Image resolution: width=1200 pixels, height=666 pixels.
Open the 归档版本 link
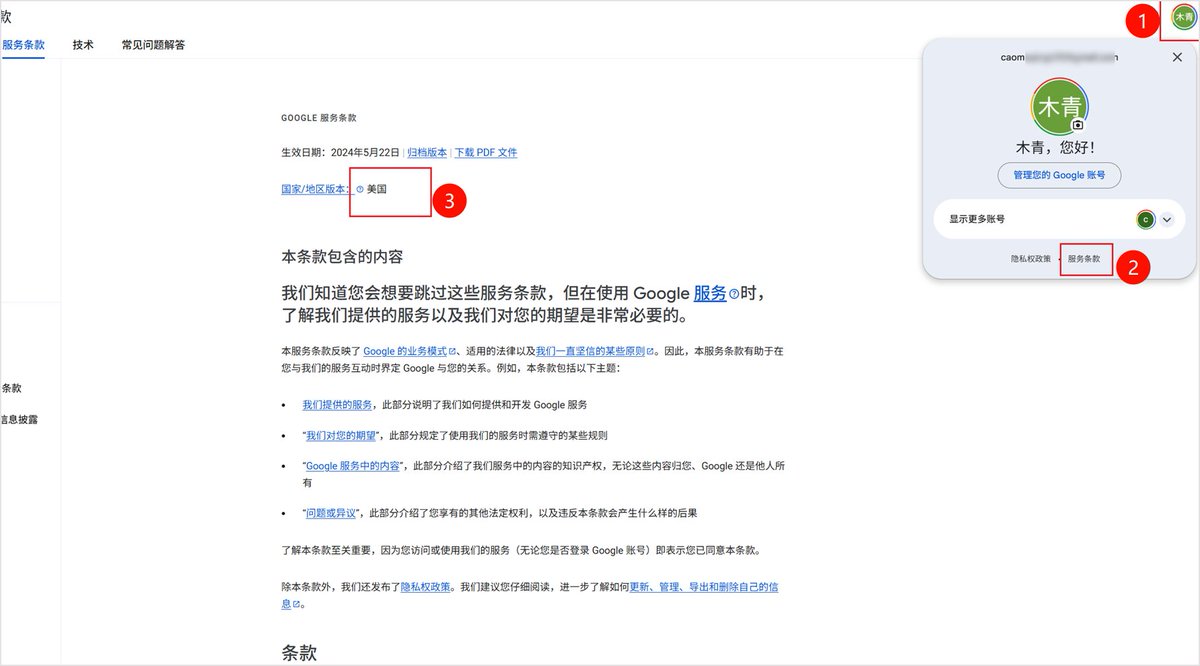(x=427, y=153)
